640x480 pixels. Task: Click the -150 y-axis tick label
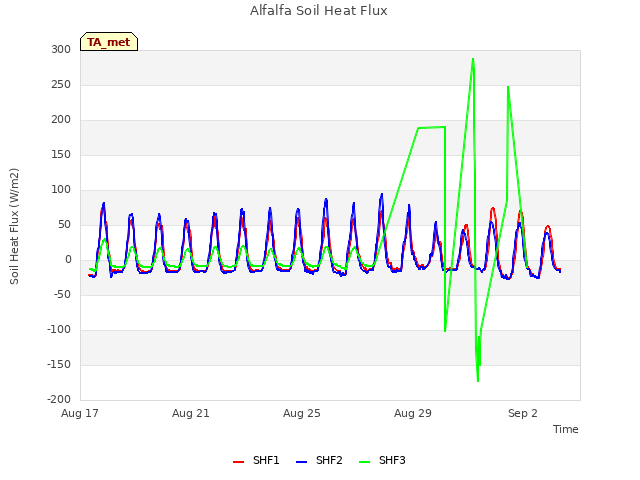pyautogui.click(x=59, y=364)
